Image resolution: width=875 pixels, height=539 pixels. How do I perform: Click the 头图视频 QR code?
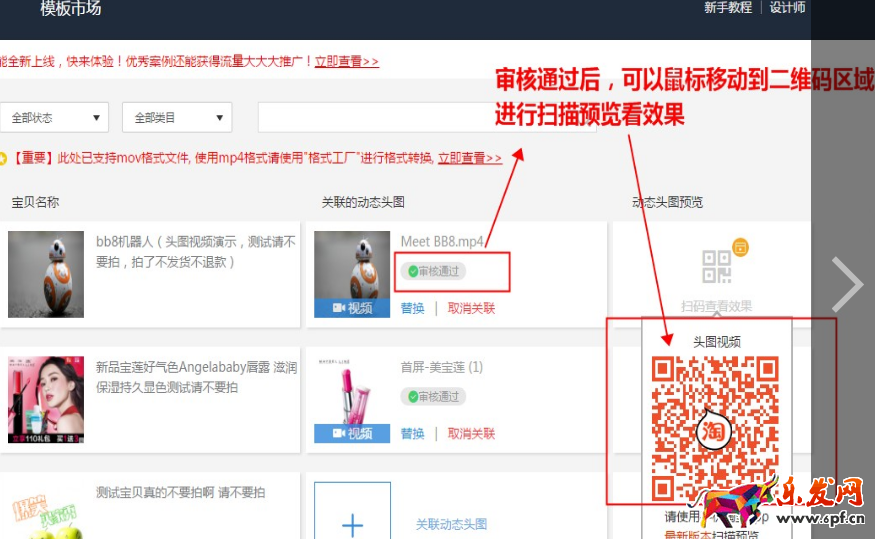point(715,429)
